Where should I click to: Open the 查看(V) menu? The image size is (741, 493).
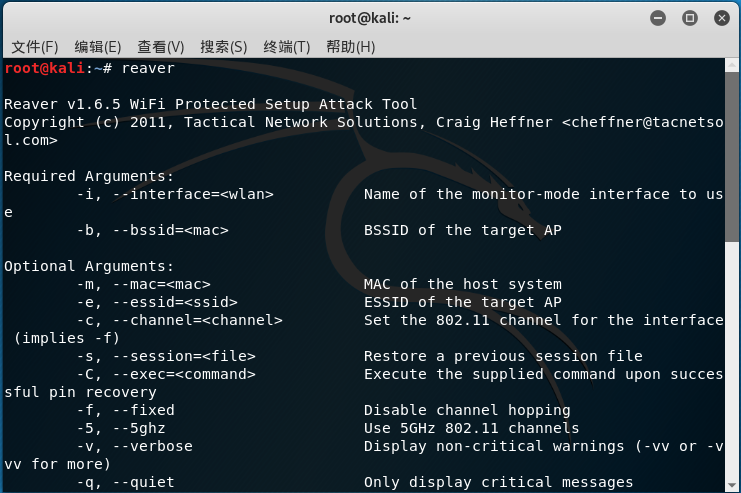pyautogui.click(x=161, y=47)
